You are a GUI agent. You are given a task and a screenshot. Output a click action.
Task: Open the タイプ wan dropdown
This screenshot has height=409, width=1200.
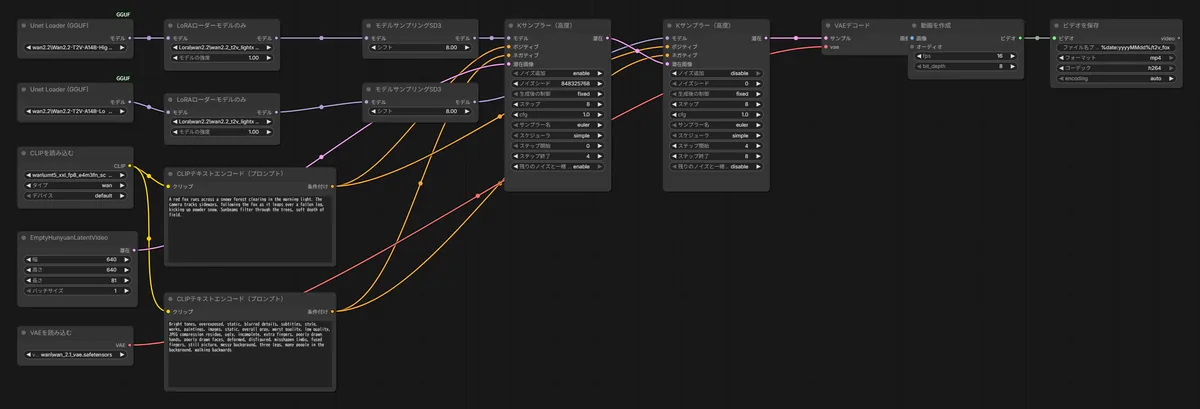pos(76,185)
